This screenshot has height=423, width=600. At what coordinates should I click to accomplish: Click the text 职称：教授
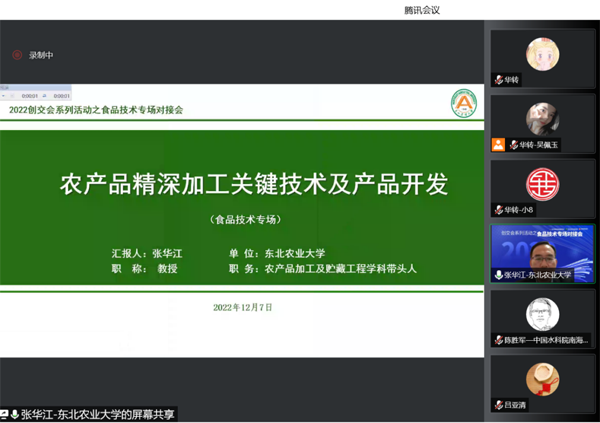coord(145,269)
